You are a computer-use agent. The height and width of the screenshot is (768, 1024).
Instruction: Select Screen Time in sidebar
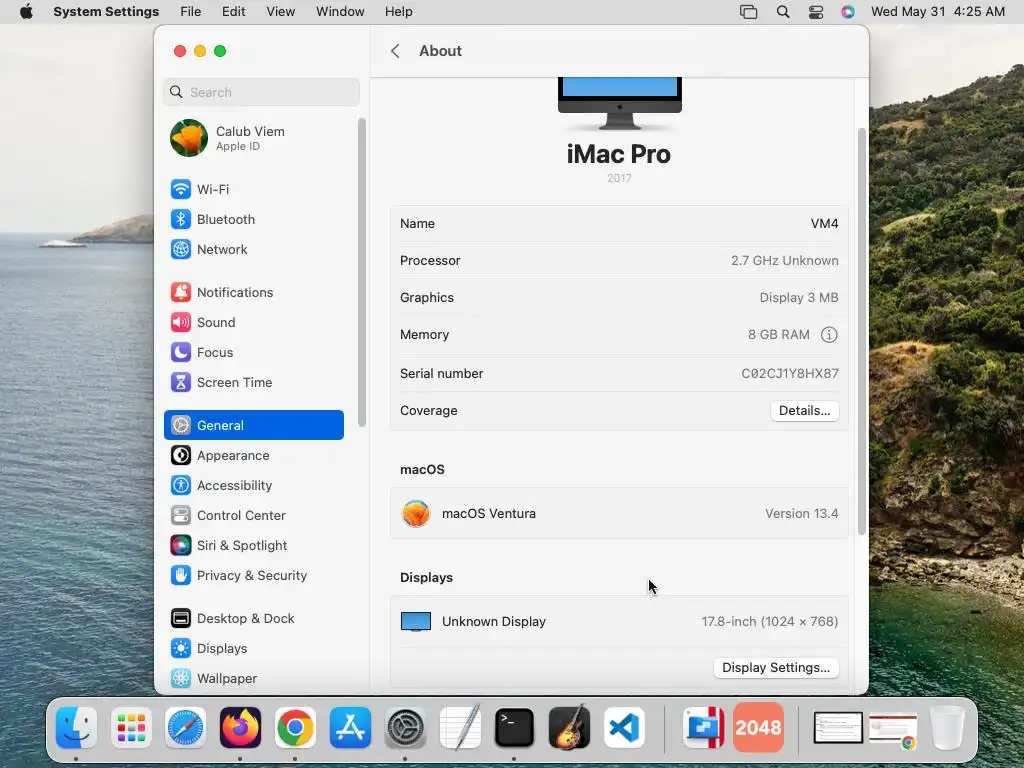[253, 383]
